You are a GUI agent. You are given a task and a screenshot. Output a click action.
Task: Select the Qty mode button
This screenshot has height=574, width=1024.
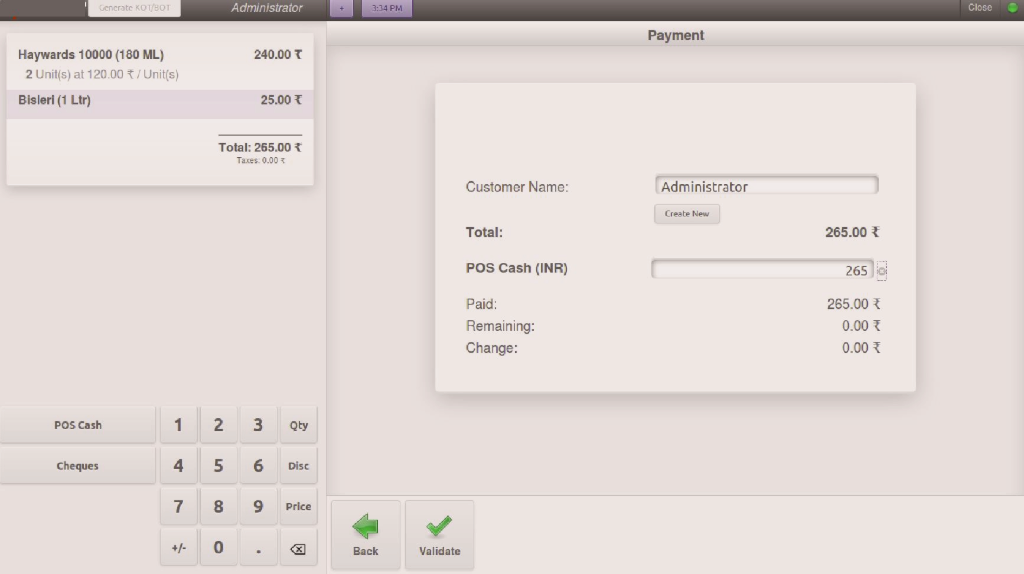[298, 425]
